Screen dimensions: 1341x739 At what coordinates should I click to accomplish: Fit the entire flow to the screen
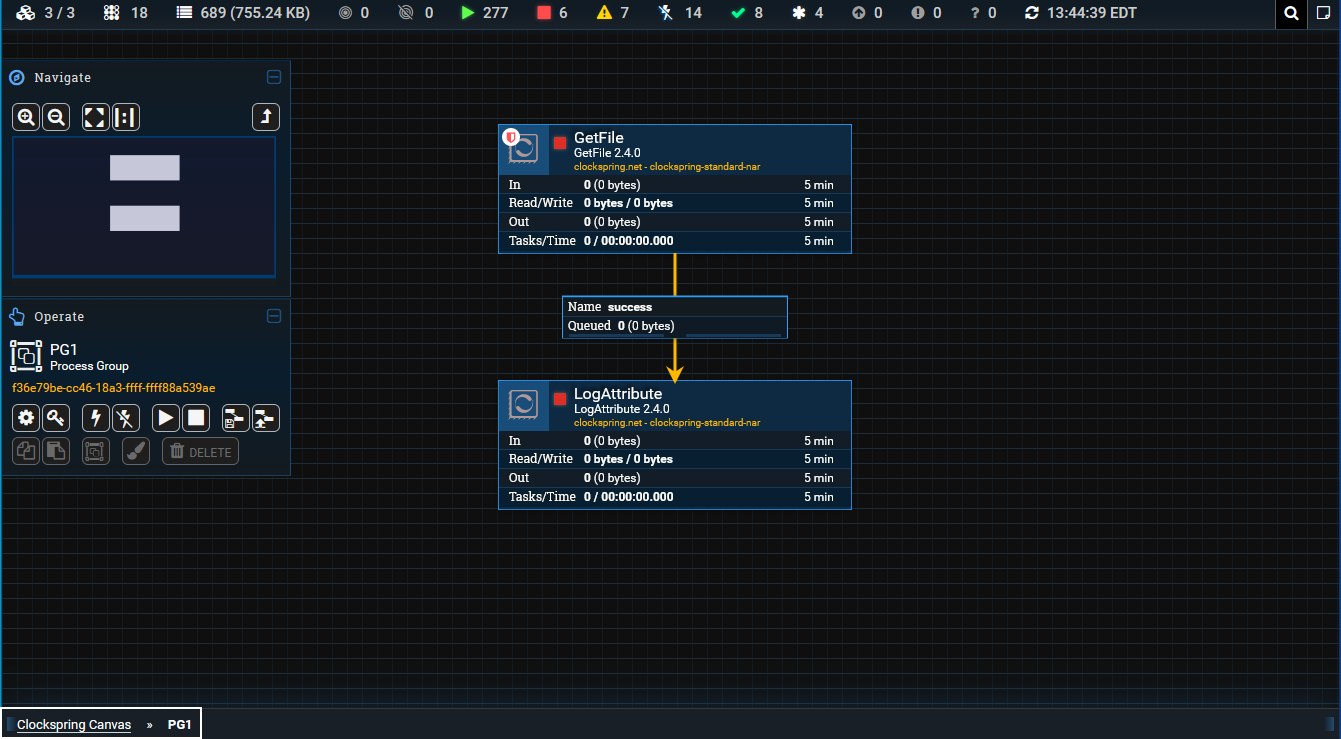click(95, 117)
